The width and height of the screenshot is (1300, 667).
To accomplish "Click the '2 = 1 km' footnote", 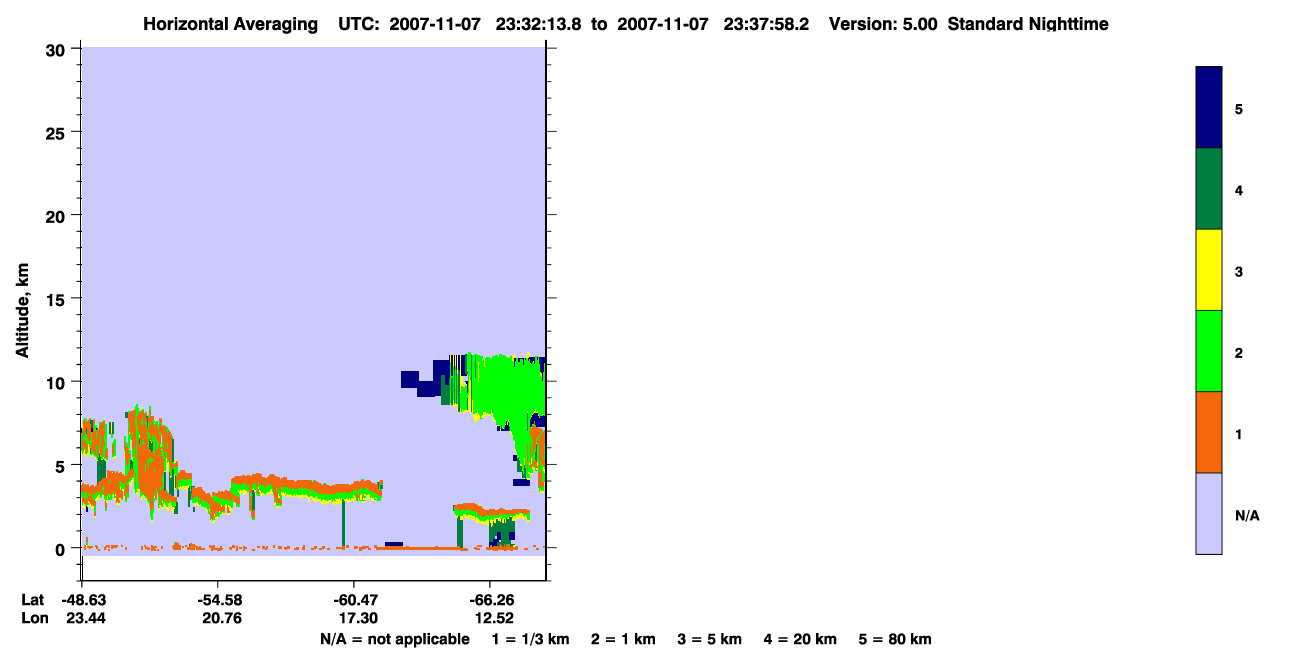I will pos(622,639).
